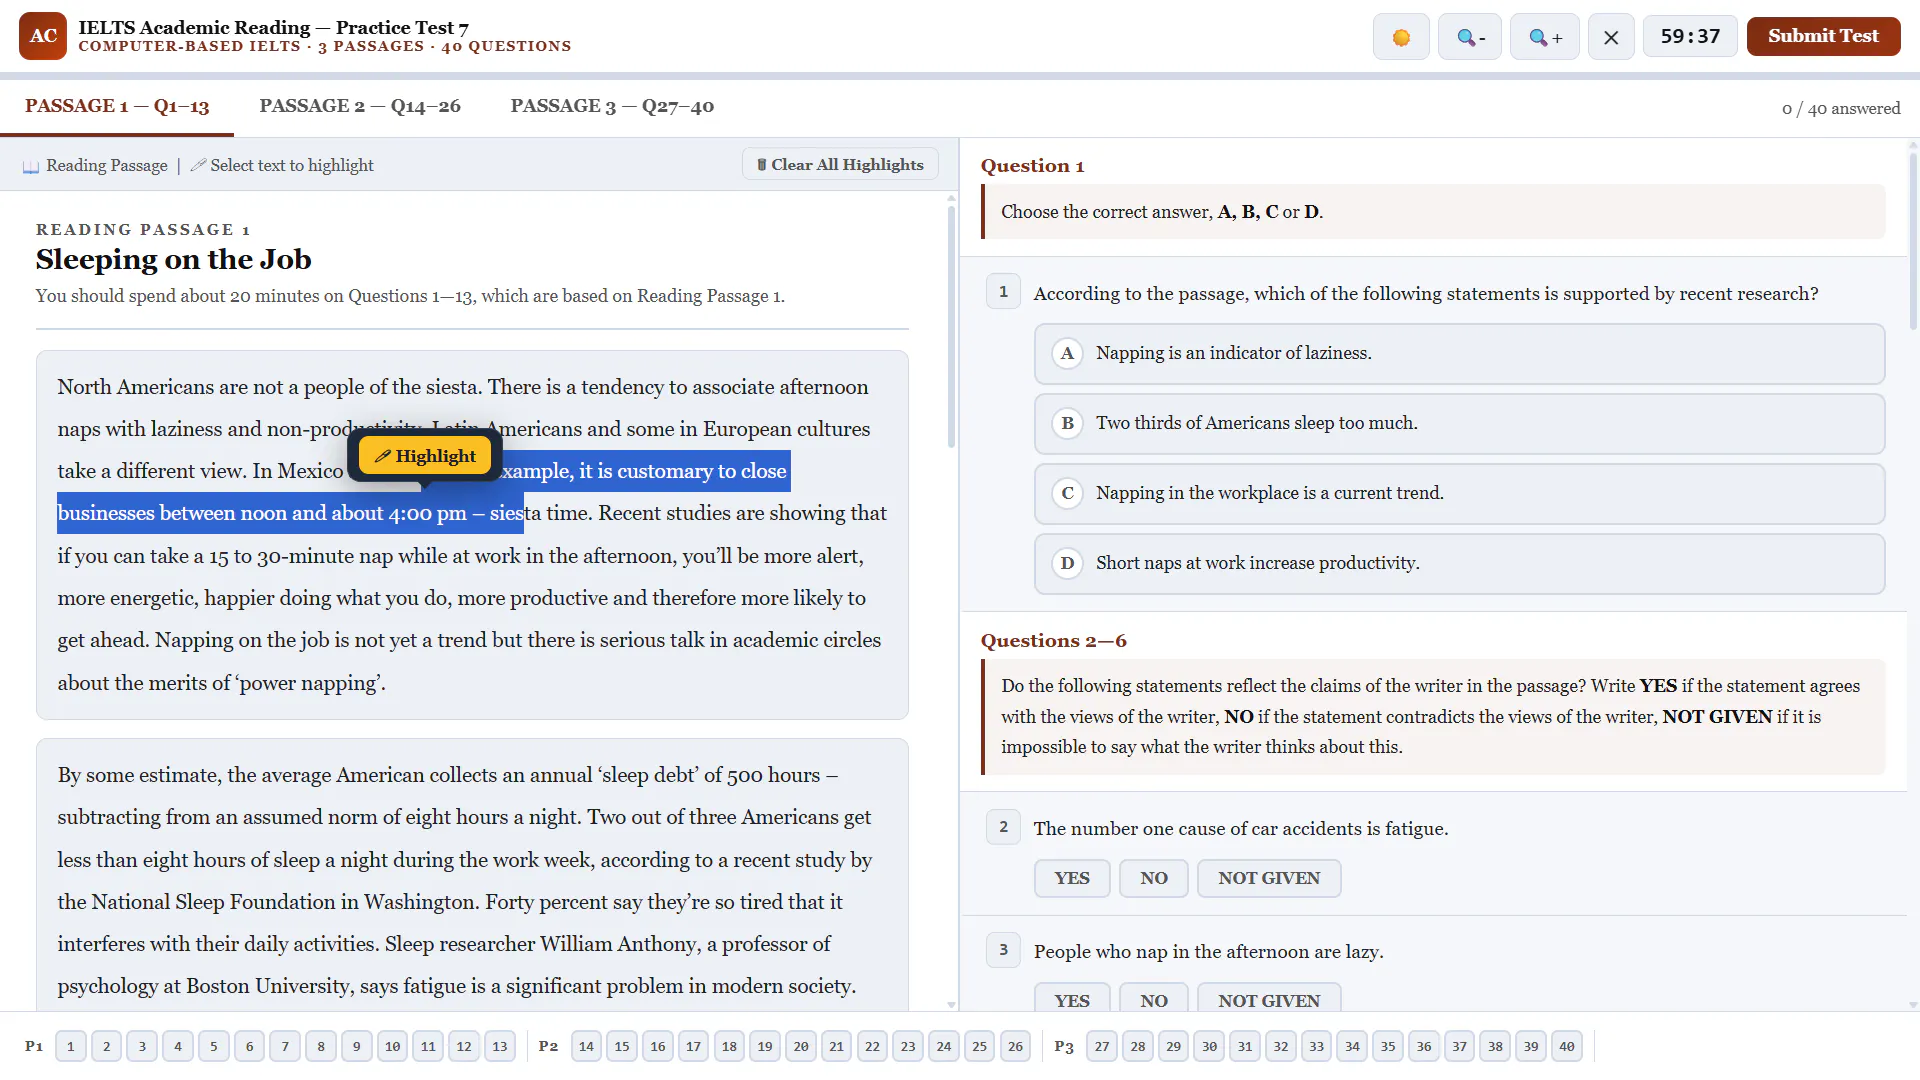Select option C: Napping in workplace is current trend
This screenshot has width=1920, height=1080.
coord(1459,493)
